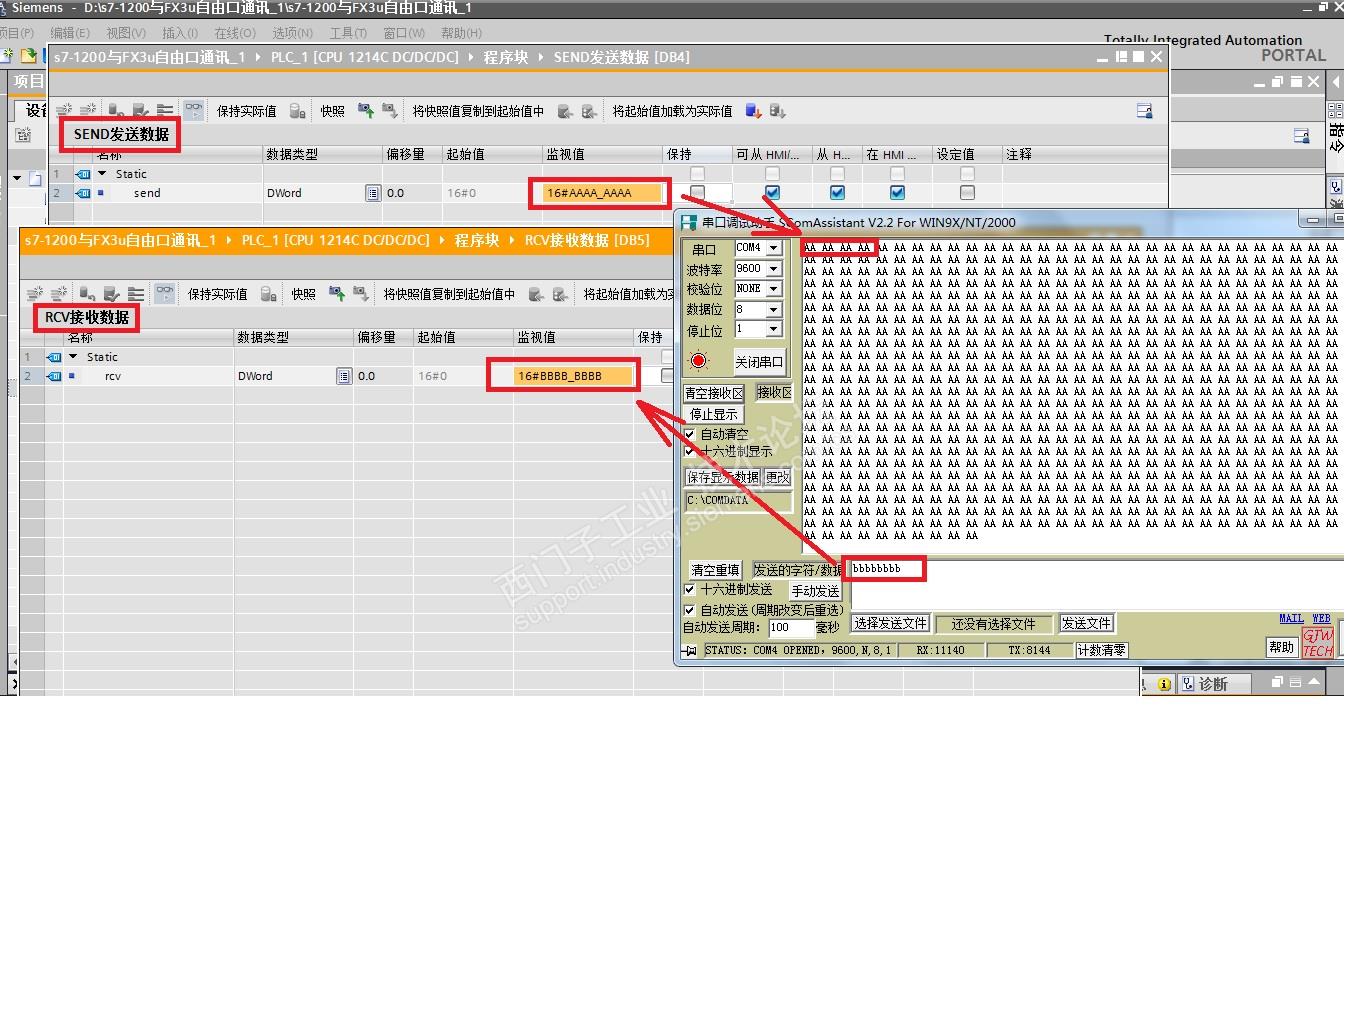Open the 串口 COM4 port dropdown
The image size is (1348, 1024).
click(x=773, y=248)
